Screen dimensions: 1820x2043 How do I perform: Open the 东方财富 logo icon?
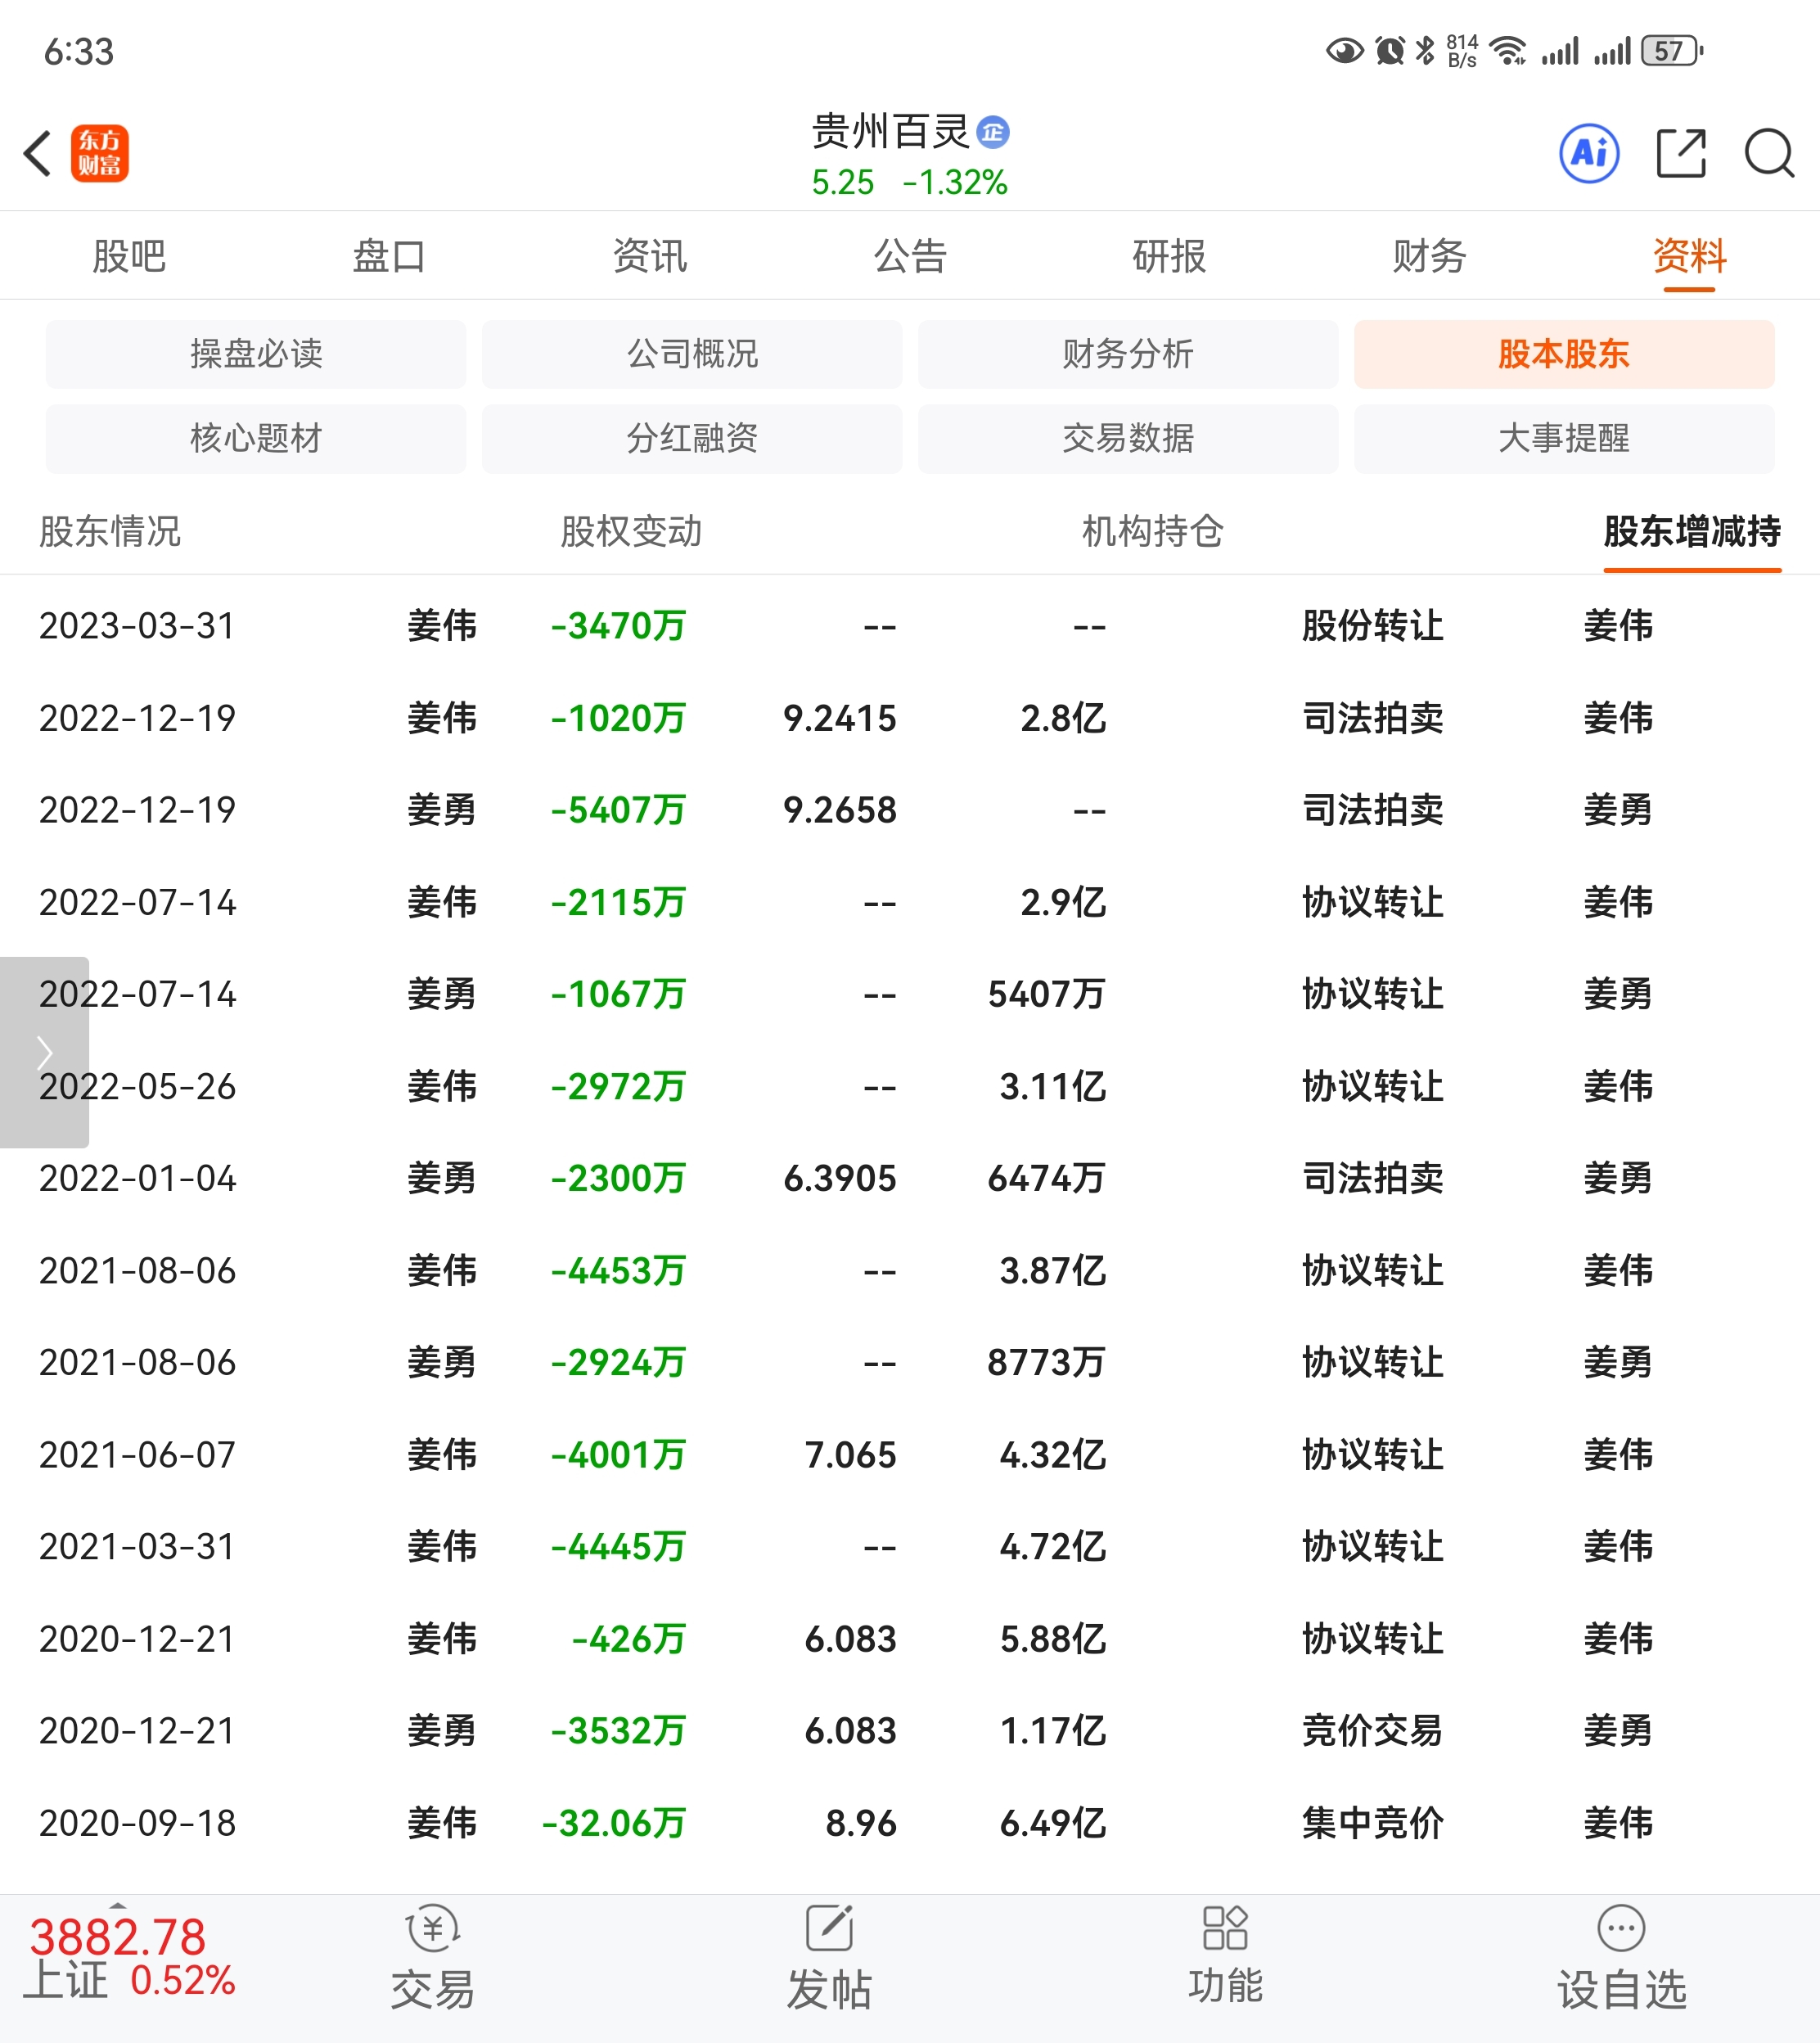[100, 154]
